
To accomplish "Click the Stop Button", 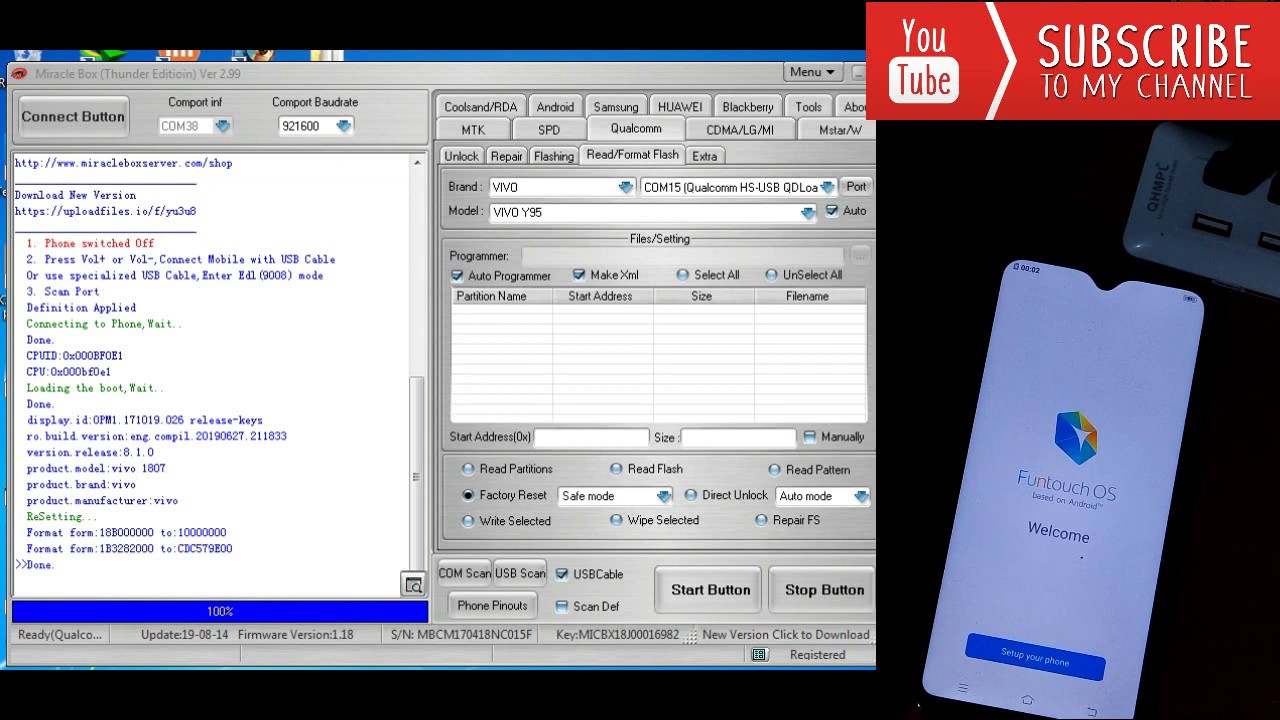I will click(x=824, y=590).
